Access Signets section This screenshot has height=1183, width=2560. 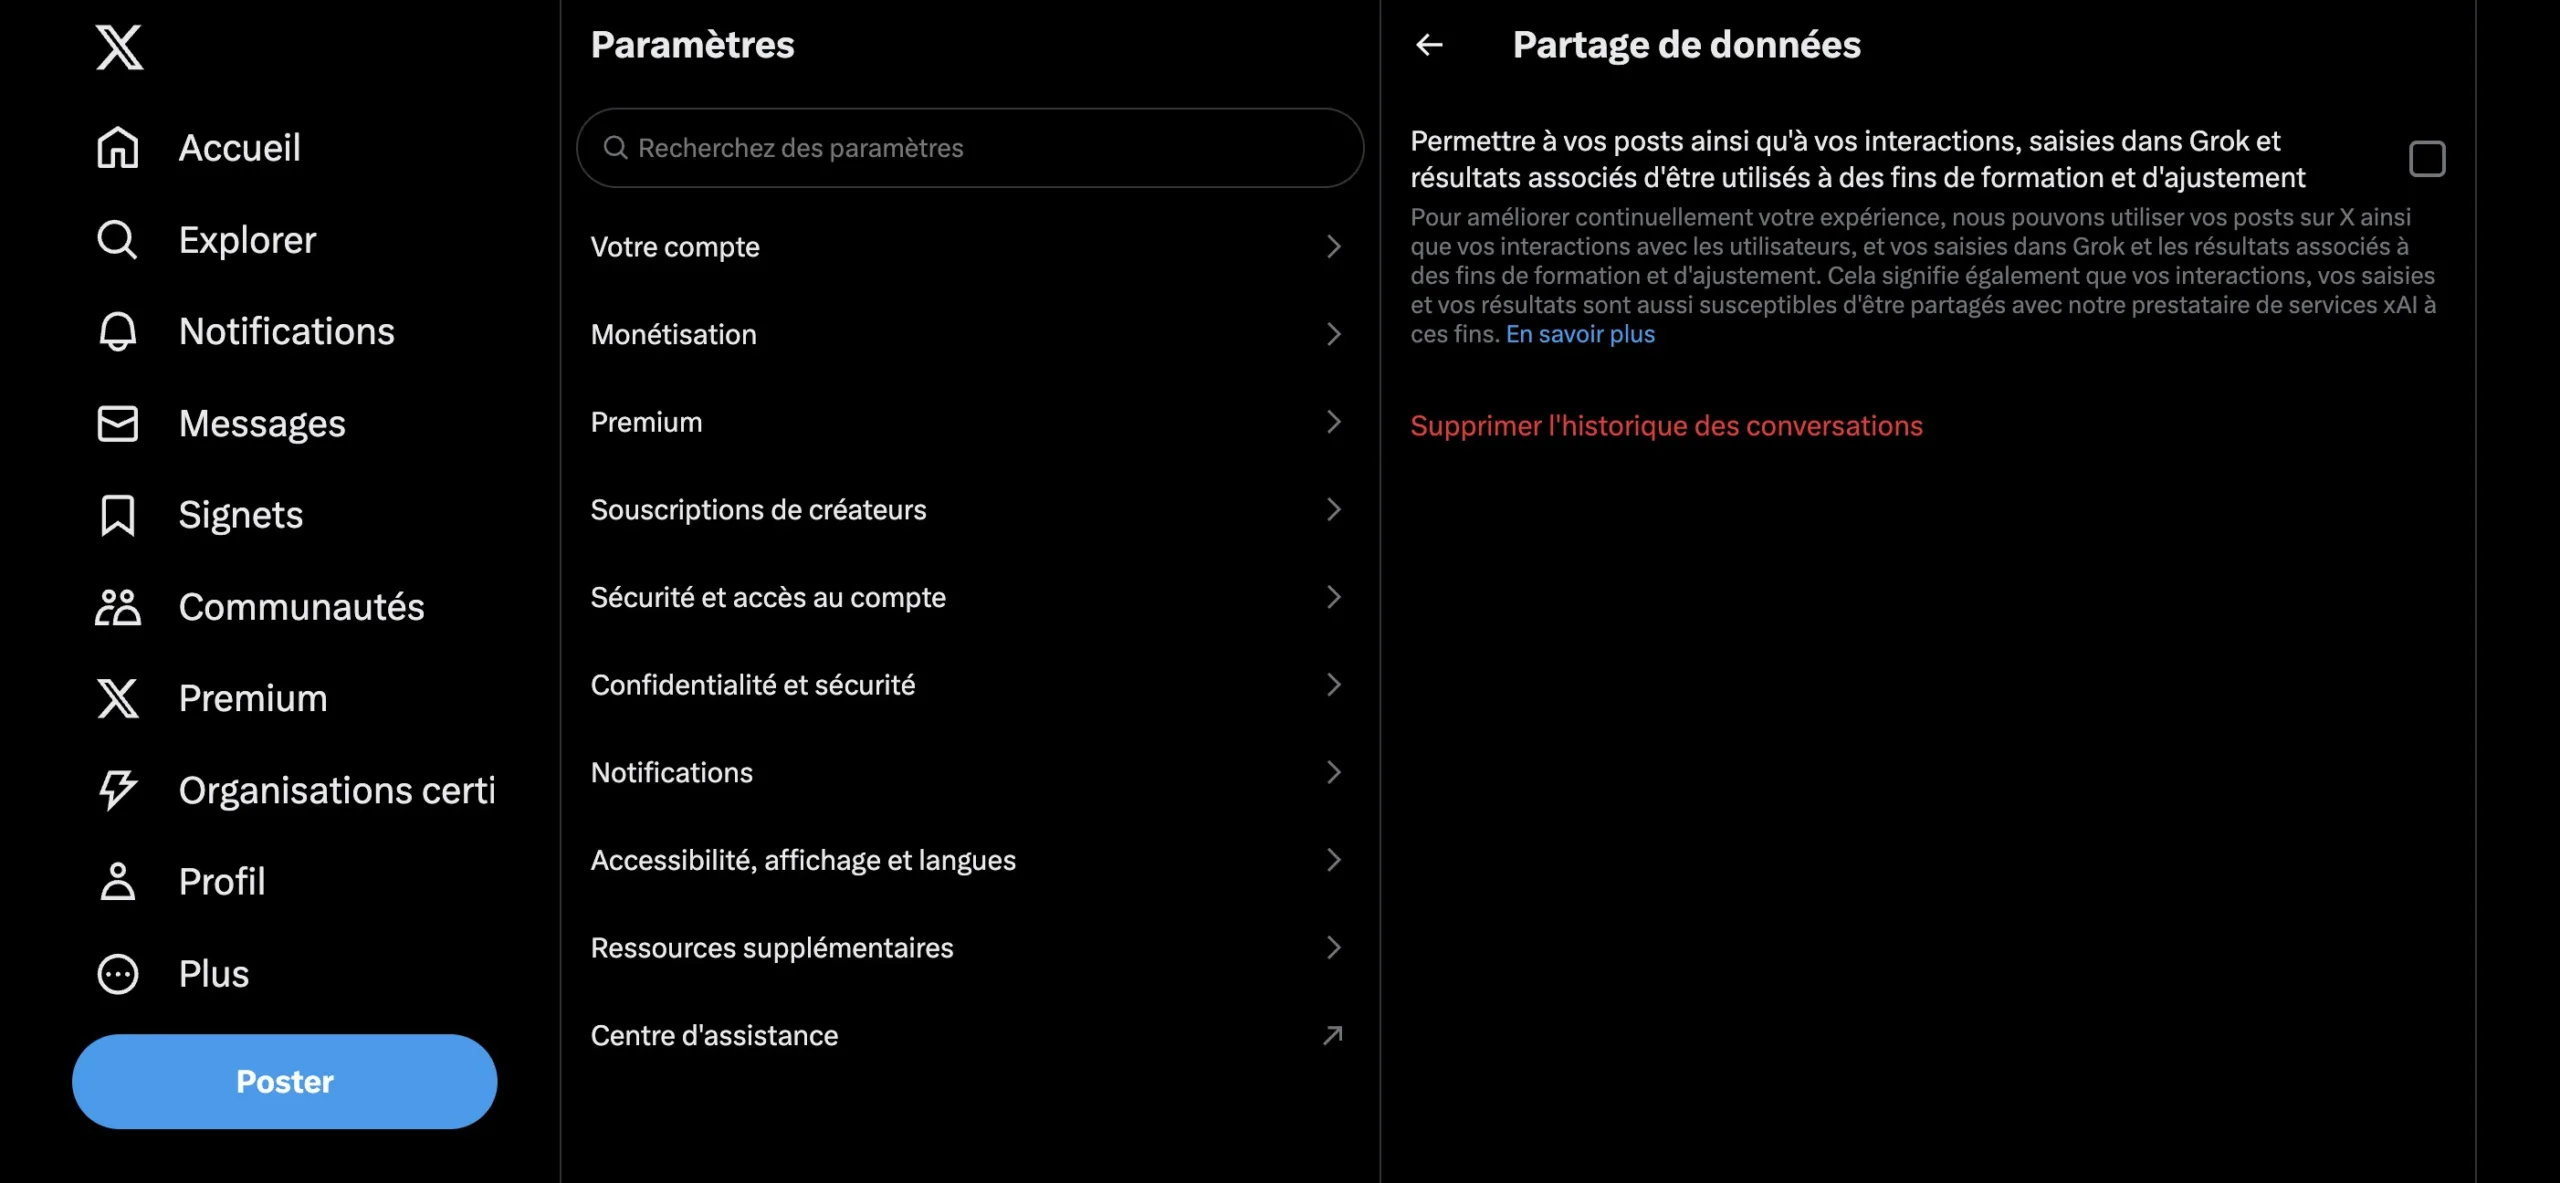coord(240,514)
